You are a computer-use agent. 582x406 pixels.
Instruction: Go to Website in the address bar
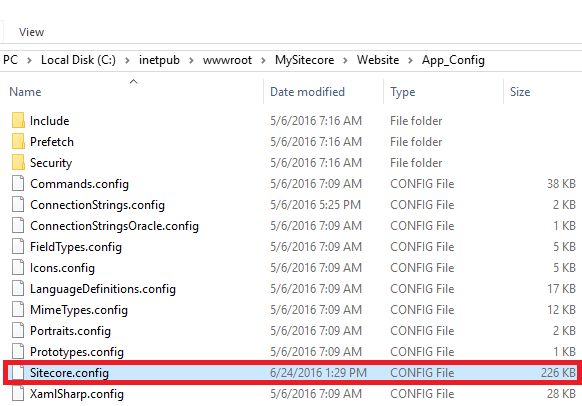tap(378, 60)
